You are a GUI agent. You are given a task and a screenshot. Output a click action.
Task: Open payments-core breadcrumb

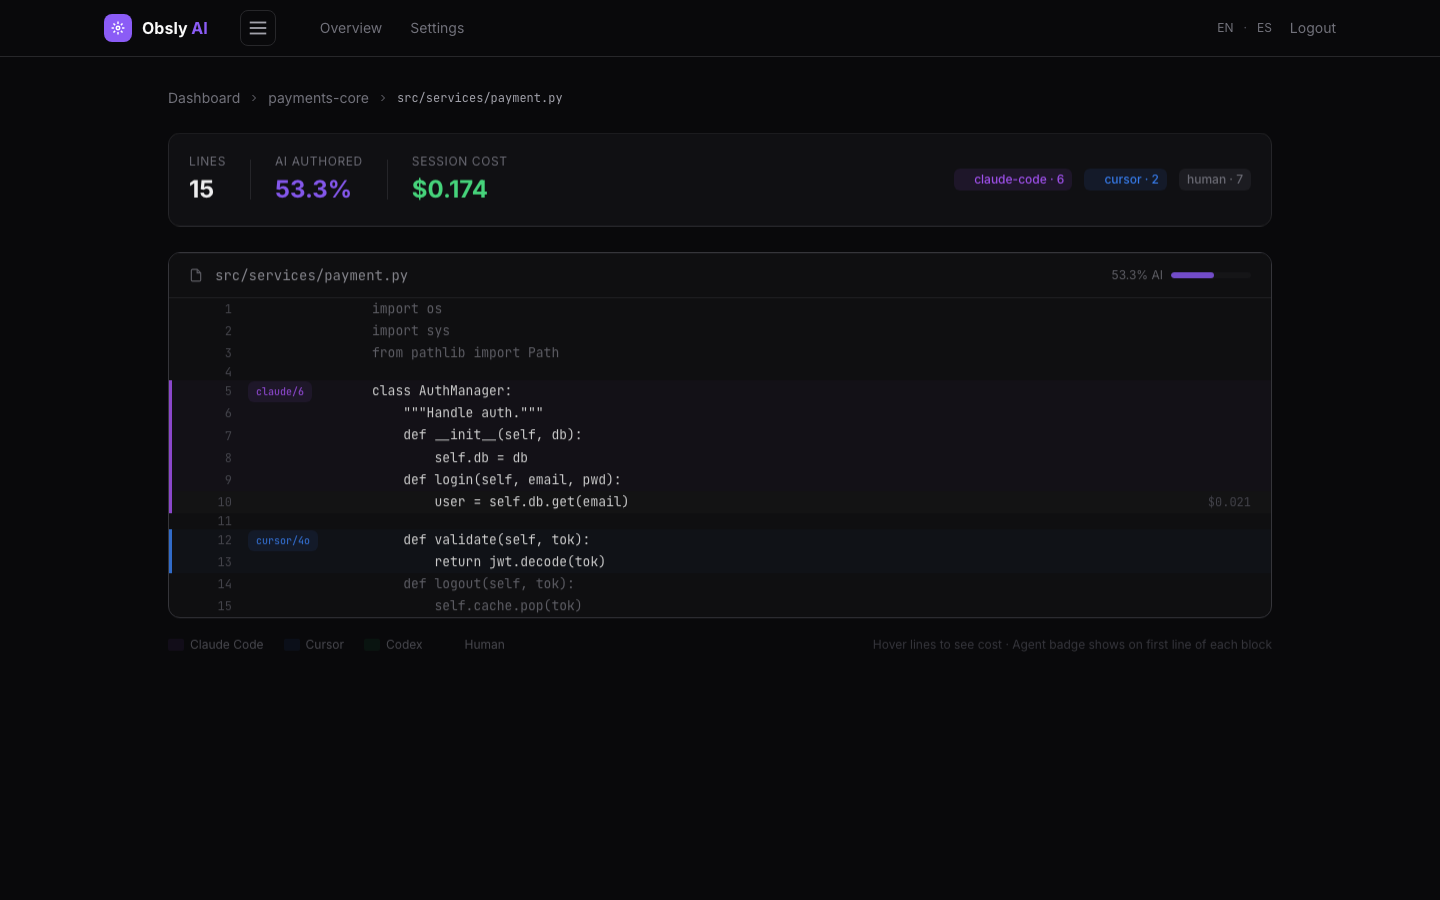(x=318, y=98)
